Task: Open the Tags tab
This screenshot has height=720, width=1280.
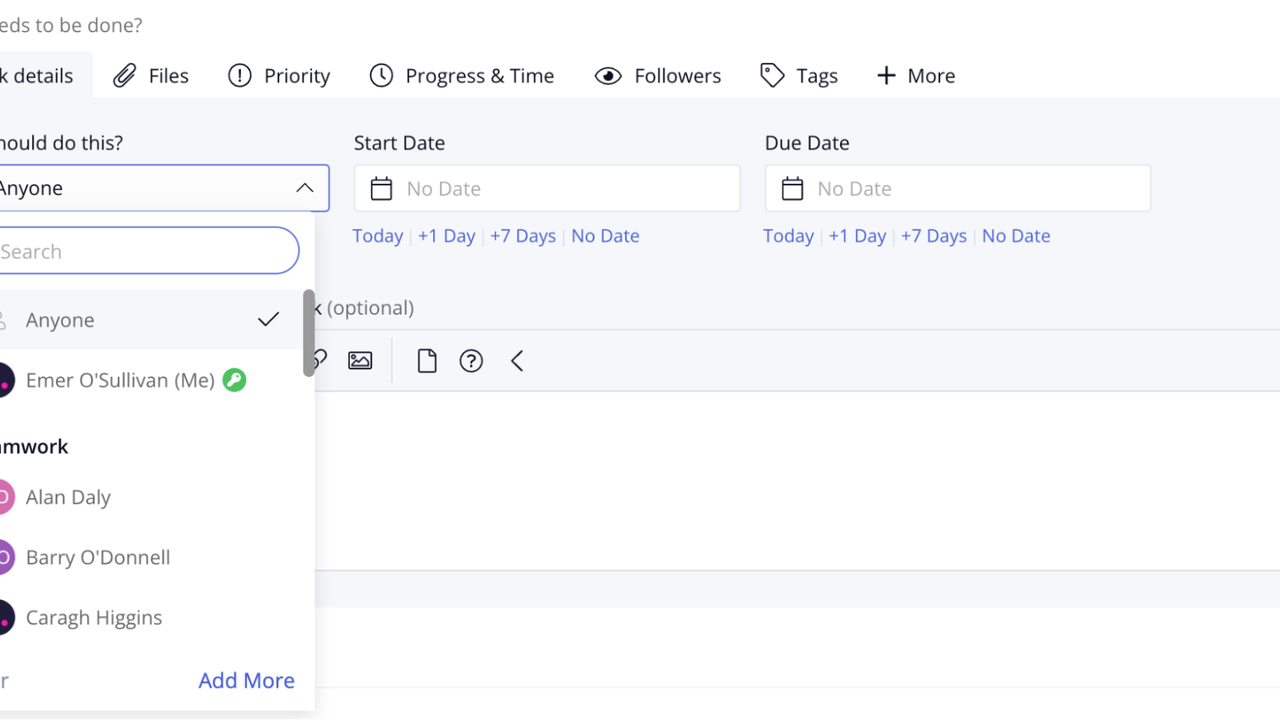Action: (x=799, y=76)
